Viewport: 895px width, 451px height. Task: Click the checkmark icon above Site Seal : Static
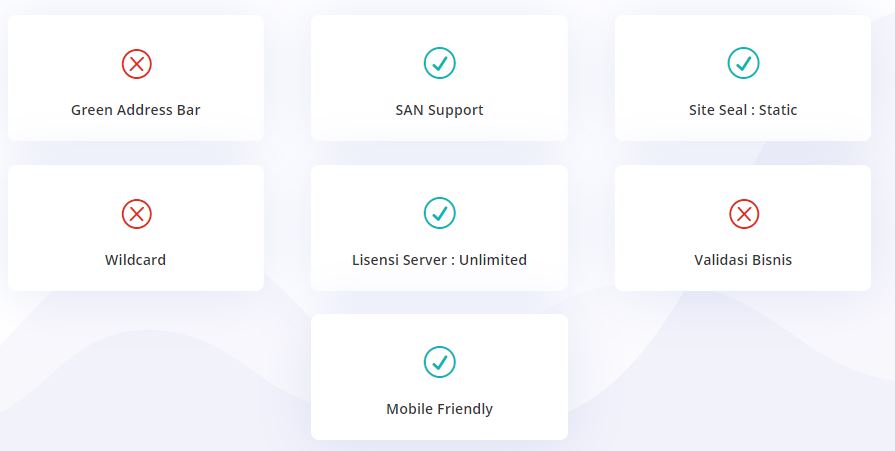[743, 64]
